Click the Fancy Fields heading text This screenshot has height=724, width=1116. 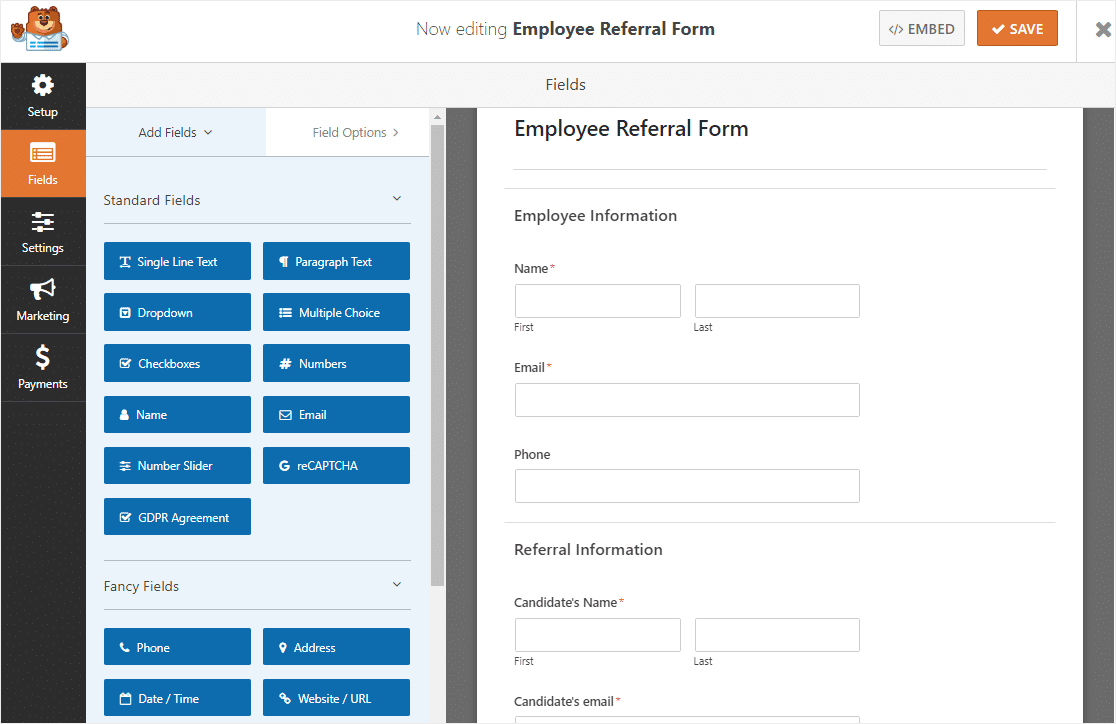[x=141, y=586]
